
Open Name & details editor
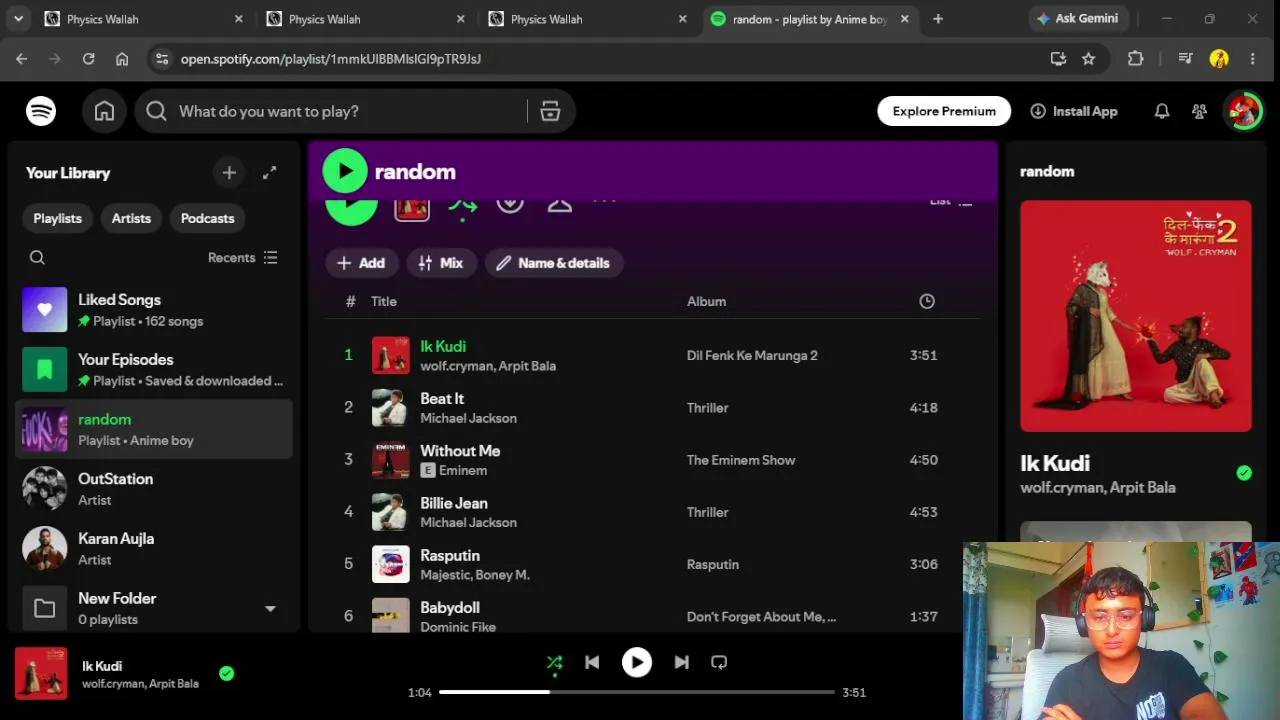[x=554, y=263]
